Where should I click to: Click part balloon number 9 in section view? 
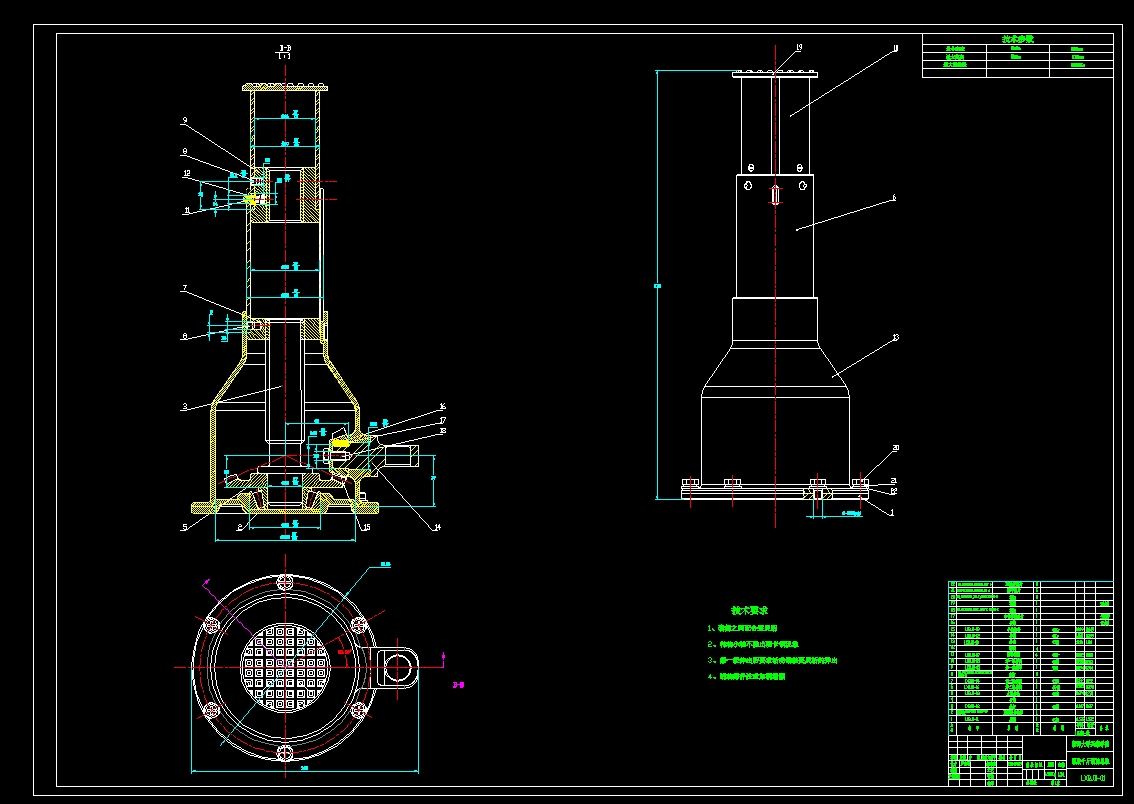coord(185,121)
